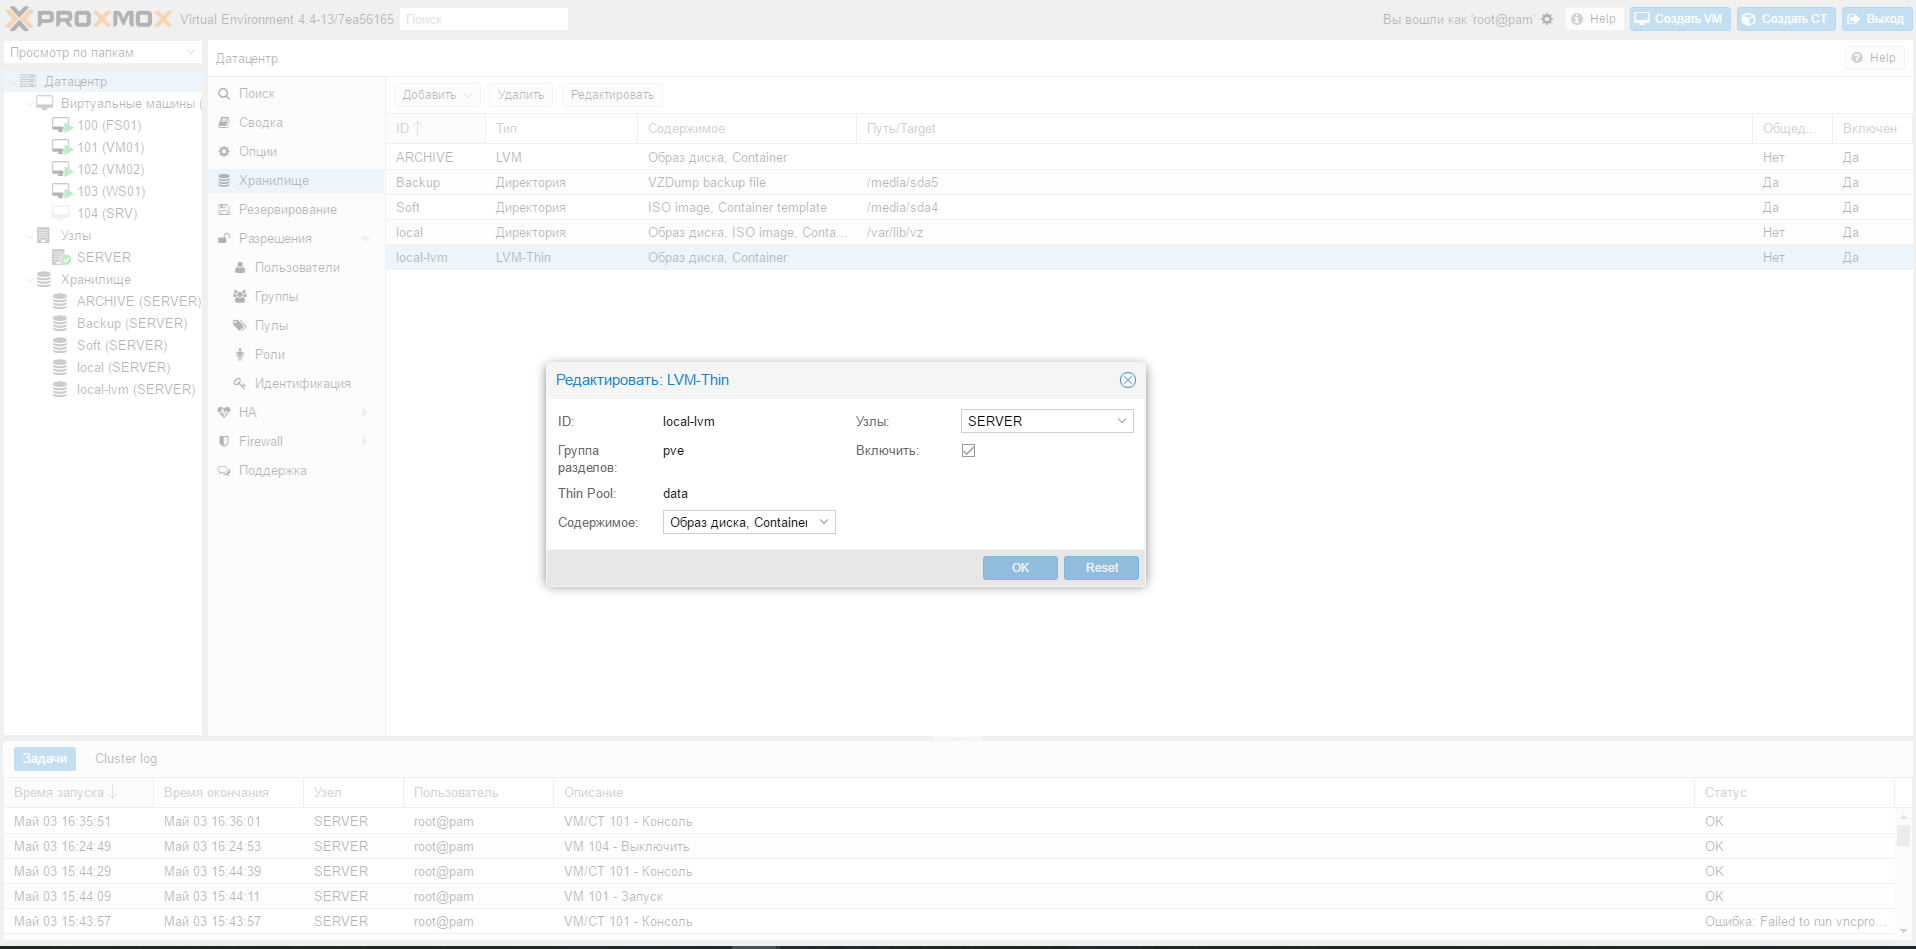Screen dimensions: 1916x949
Task: Click the Поддержка chat icon
Action: click(x=224, y=470)
